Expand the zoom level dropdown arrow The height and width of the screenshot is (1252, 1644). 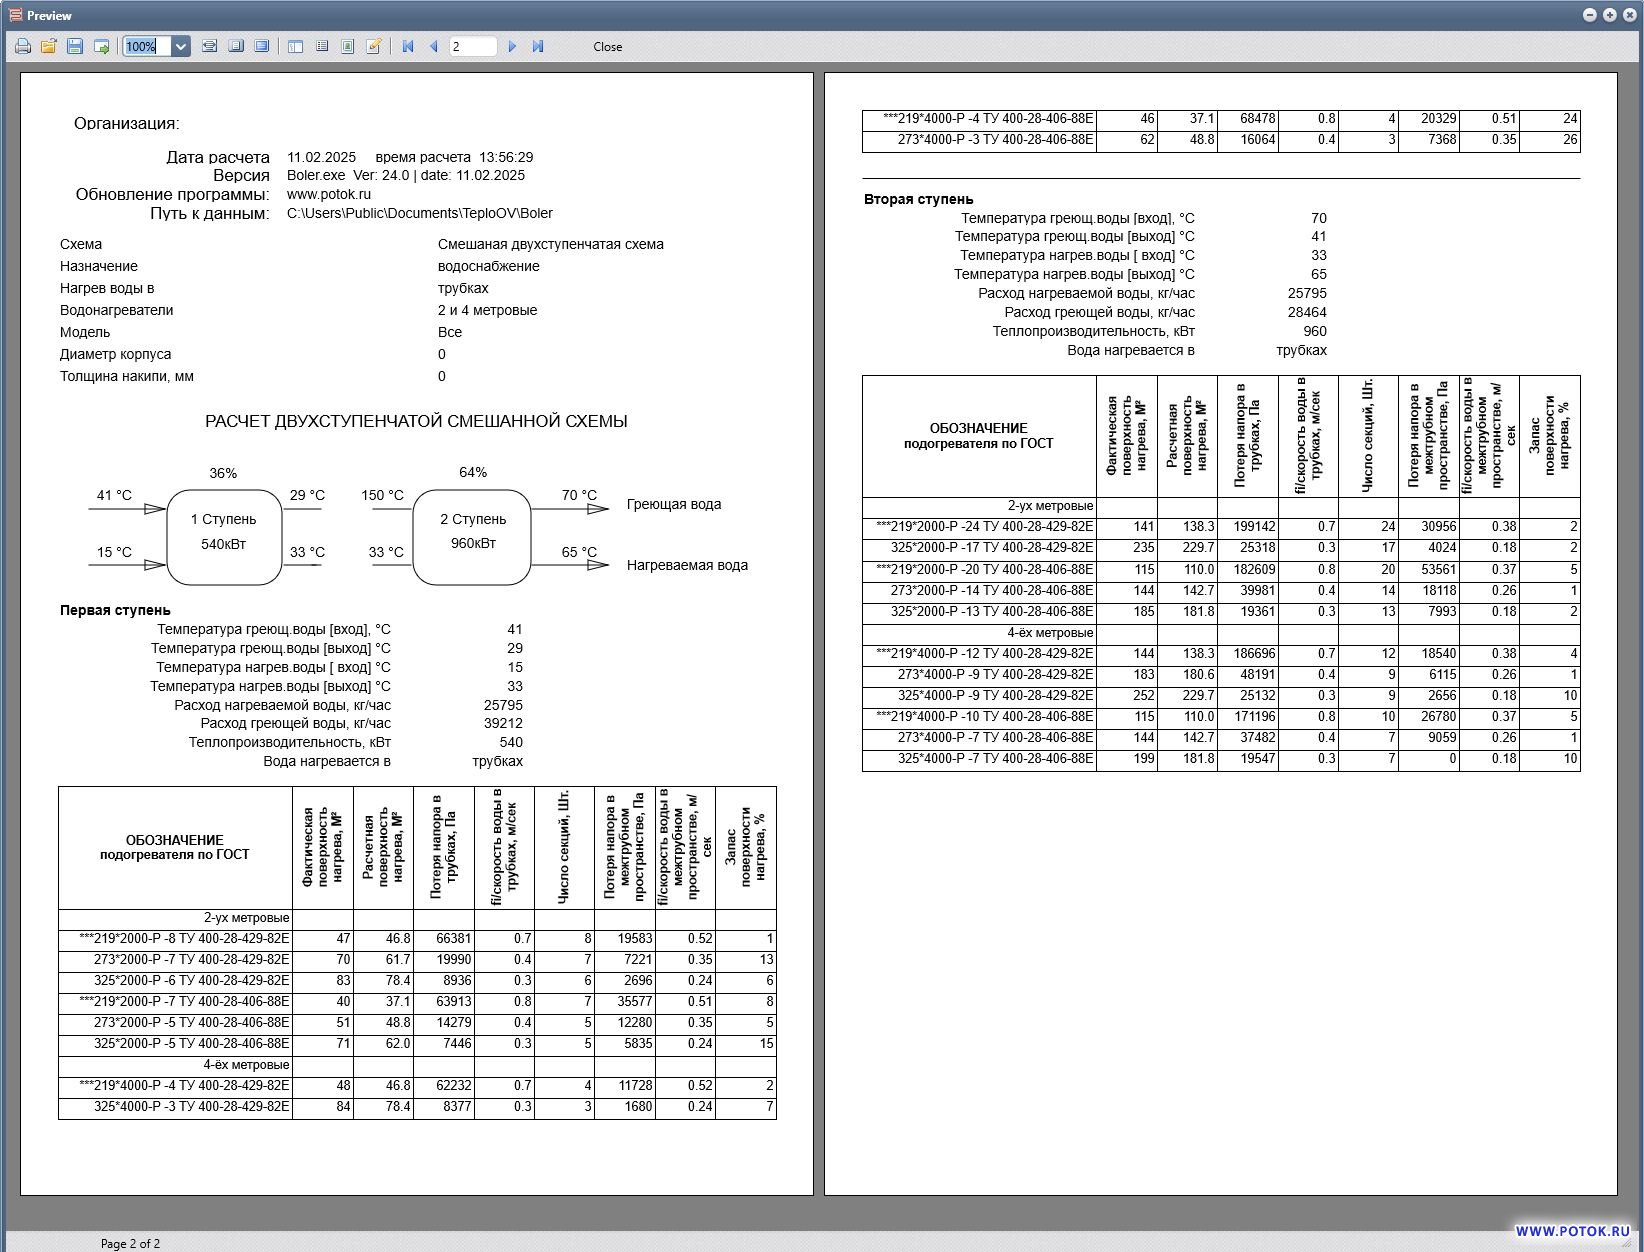point(181,47)
